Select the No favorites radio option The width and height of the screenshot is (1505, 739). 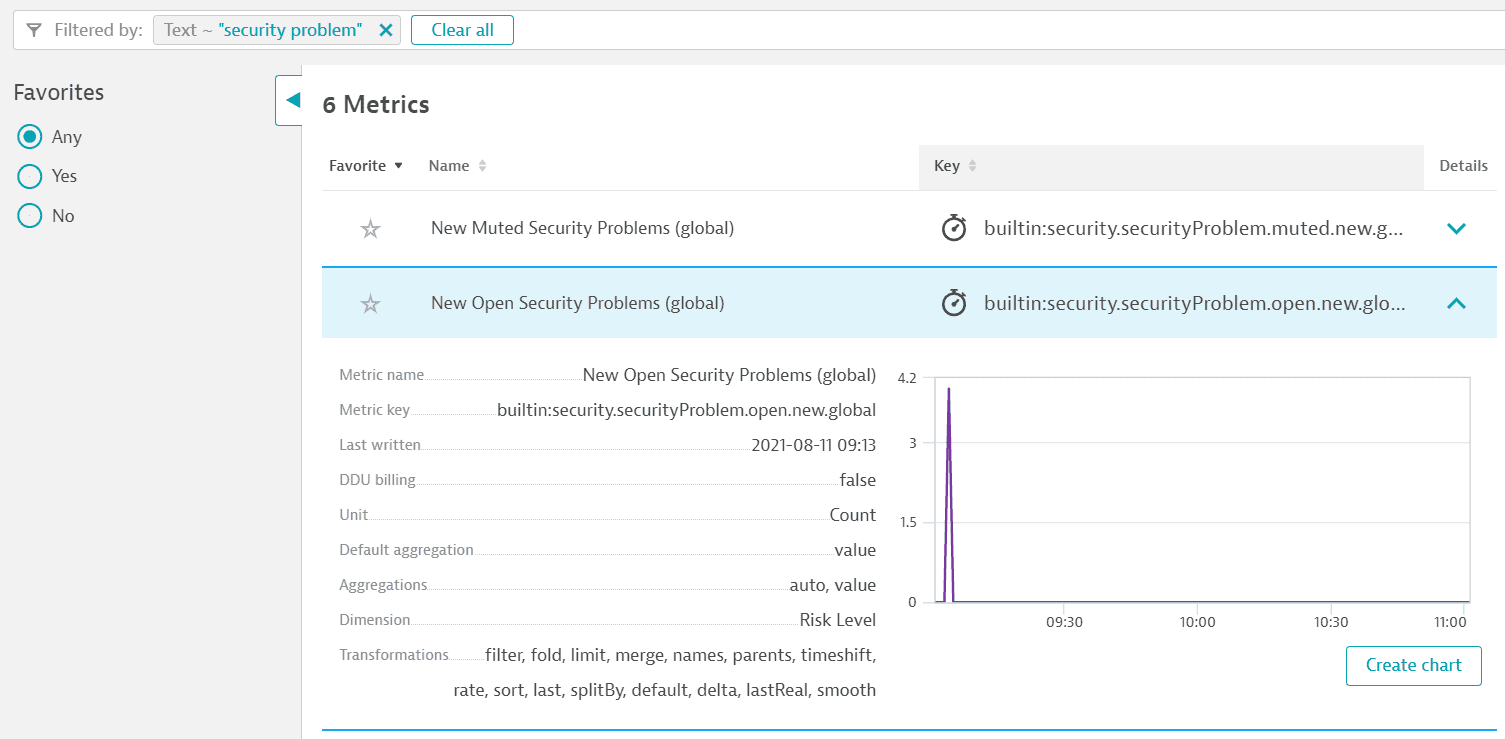[30, 216]
